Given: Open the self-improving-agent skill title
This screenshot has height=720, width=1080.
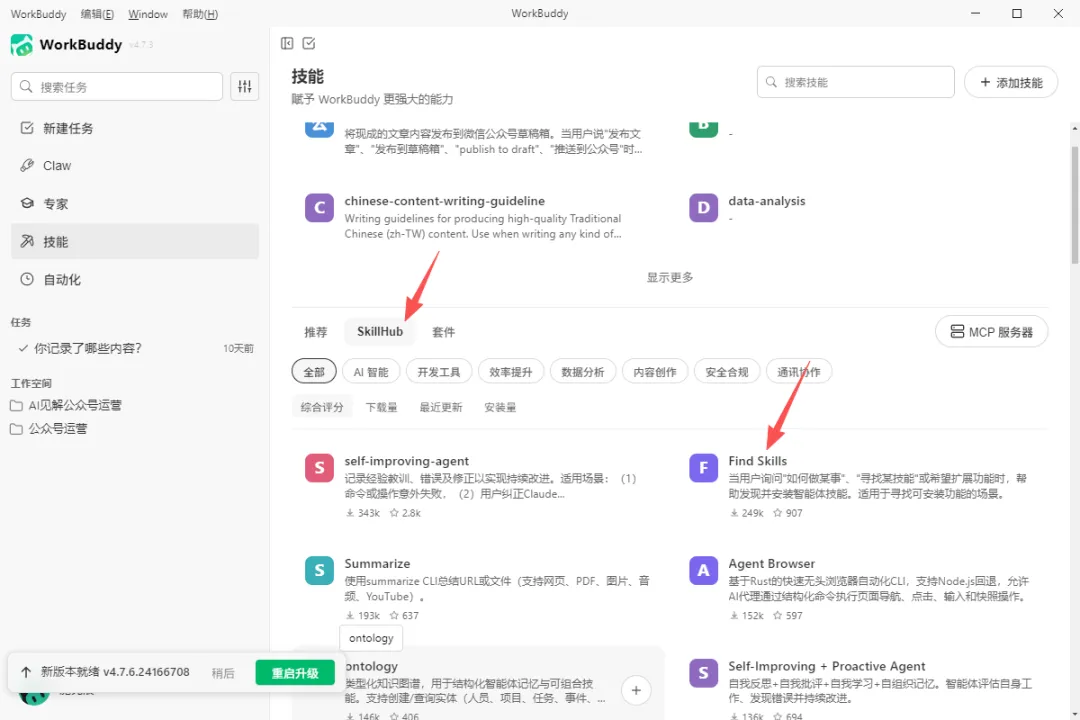Looking at the screenshot, I should point(406,461).
